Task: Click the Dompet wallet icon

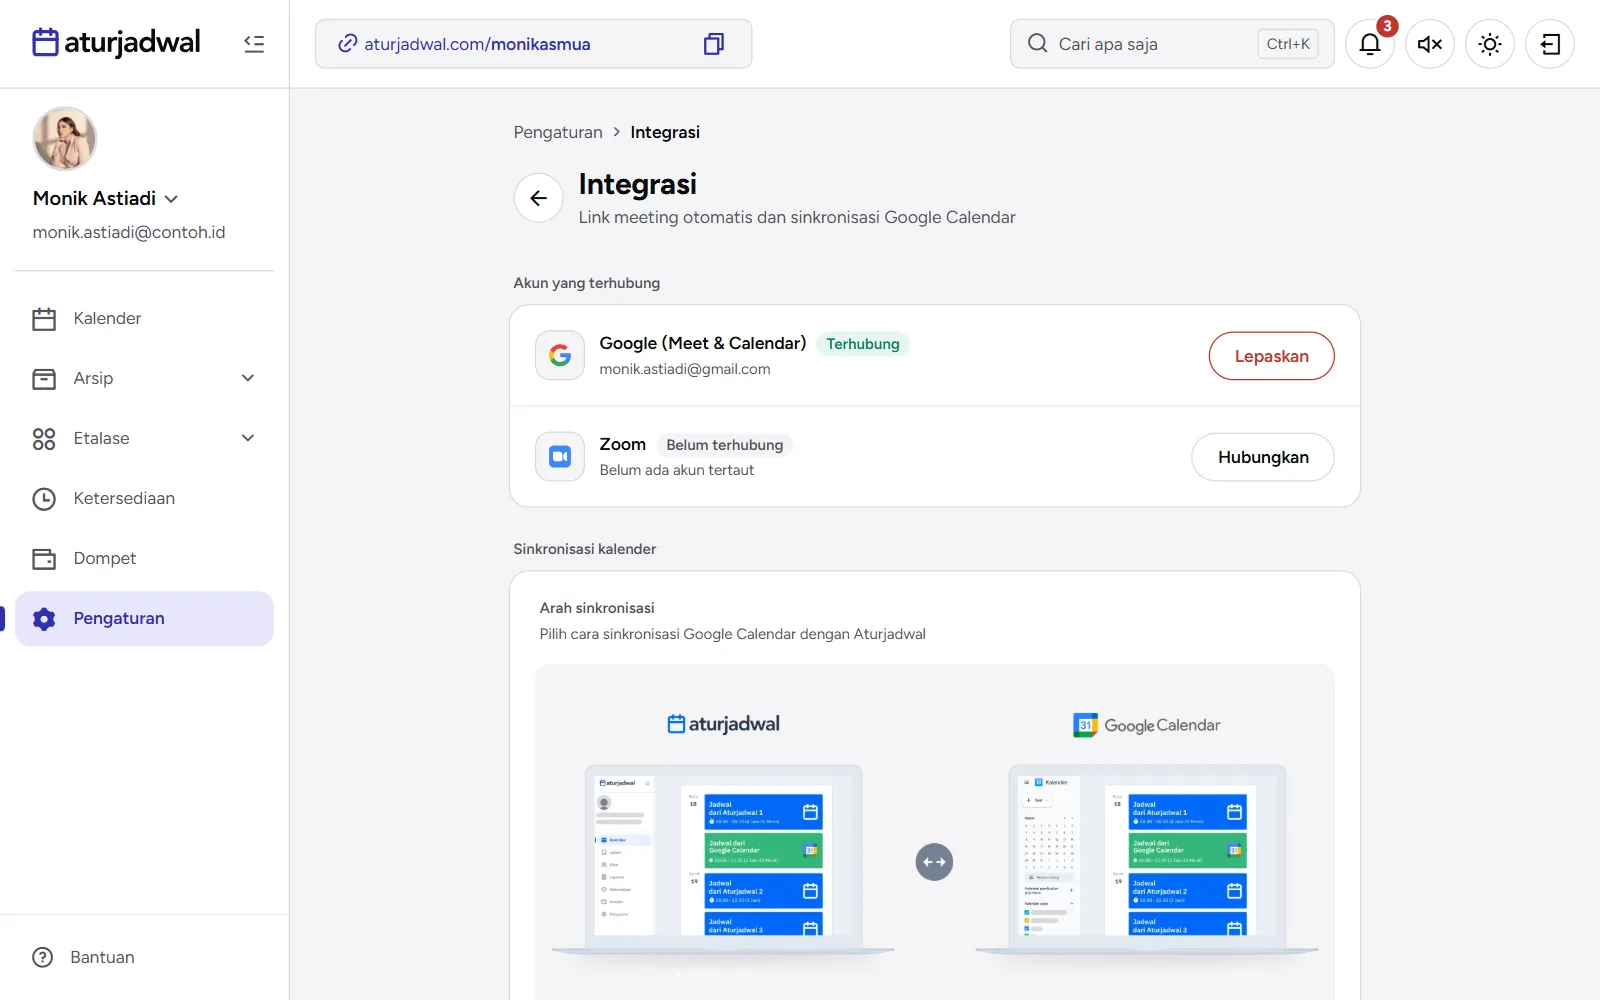Action: click(44, 559)
